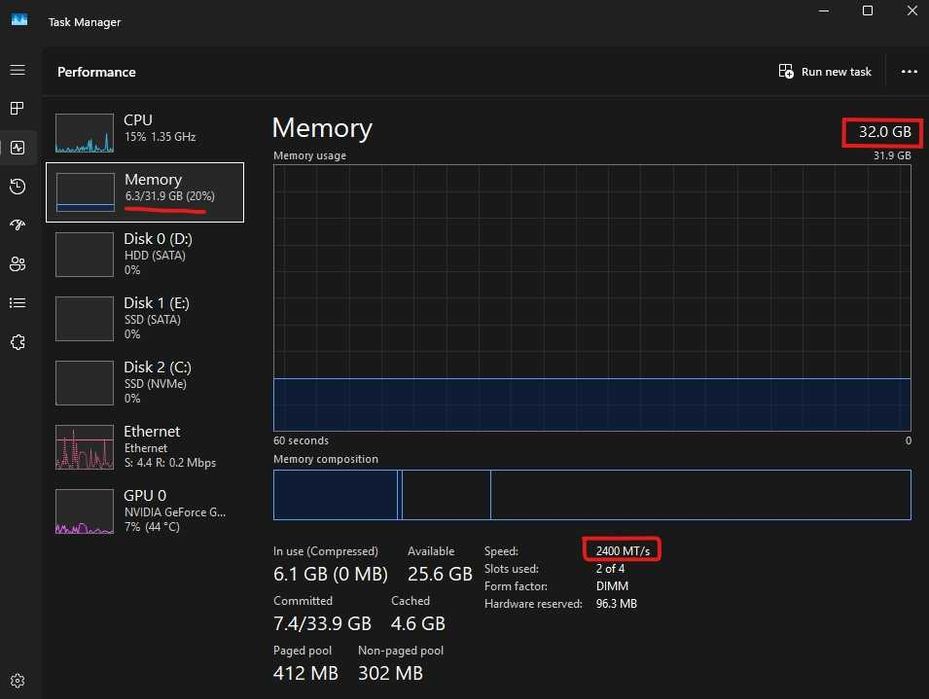Click the Free segment of memory composition

tap(701, 495)
